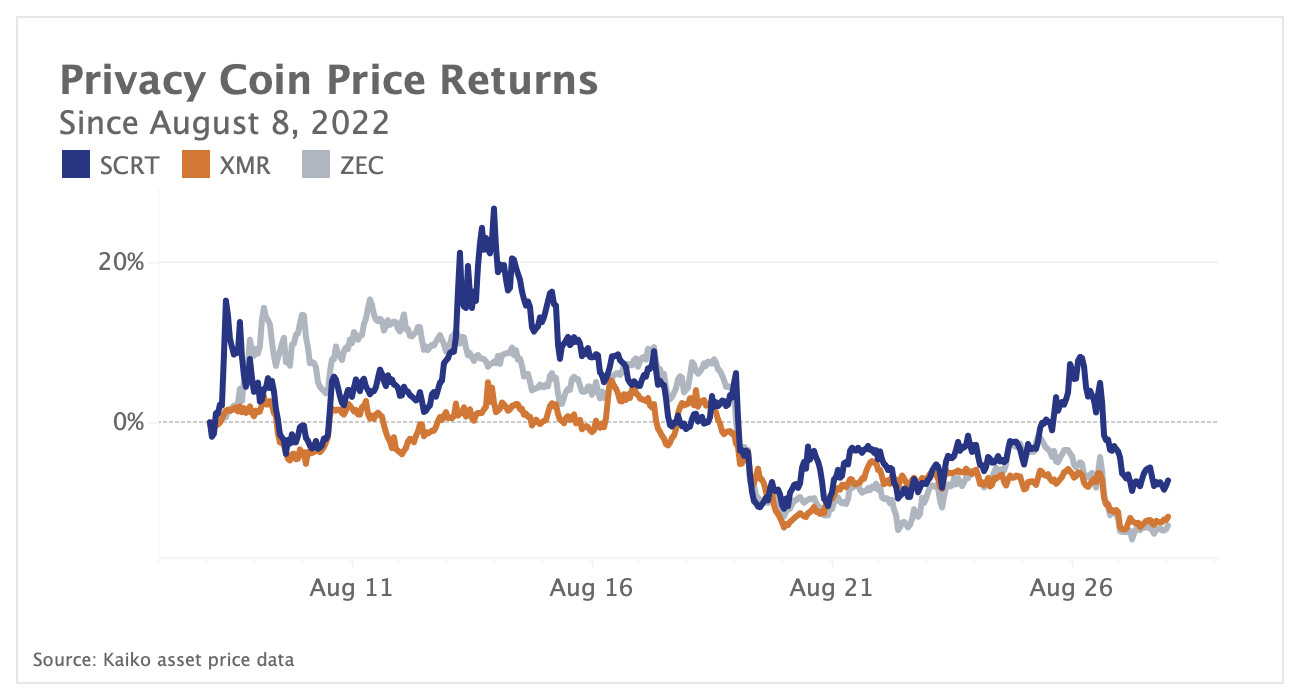Click the 20% y-axis label

click(121, 262)
